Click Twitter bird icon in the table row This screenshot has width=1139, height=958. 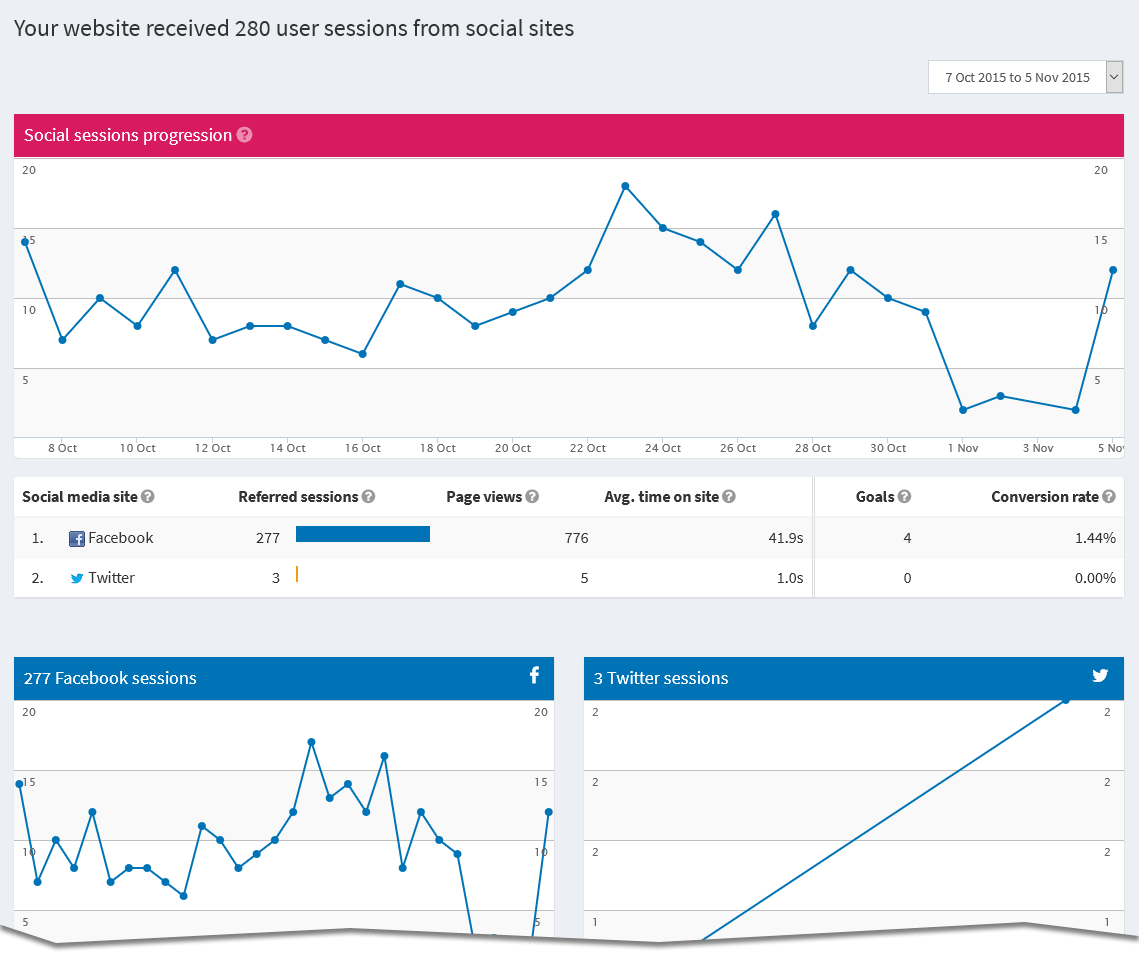[x=77, y=579]
